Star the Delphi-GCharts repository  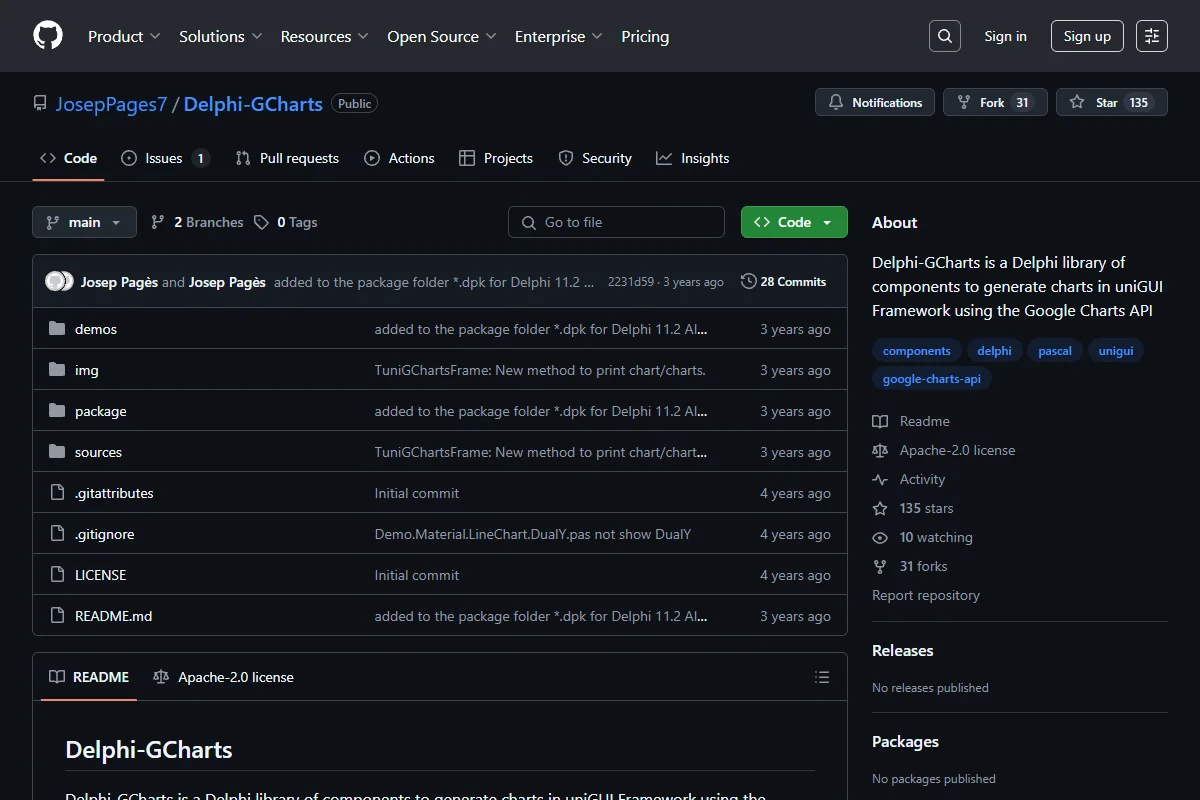click(1112, 102)
